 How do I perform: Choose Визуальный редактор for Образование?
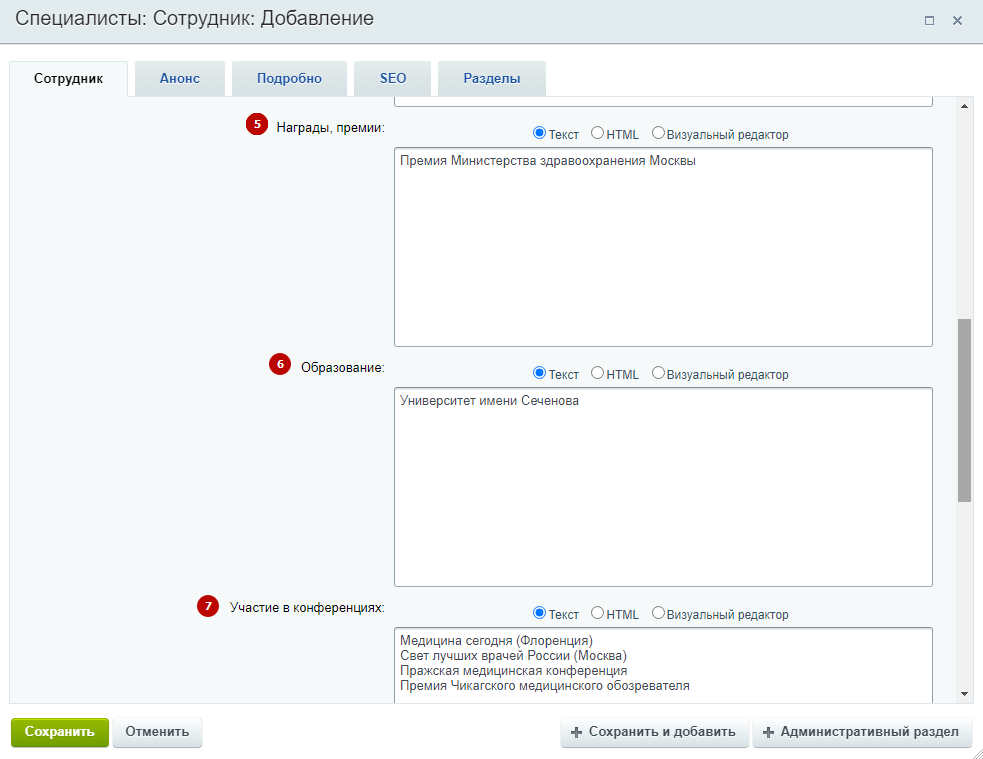658,373
